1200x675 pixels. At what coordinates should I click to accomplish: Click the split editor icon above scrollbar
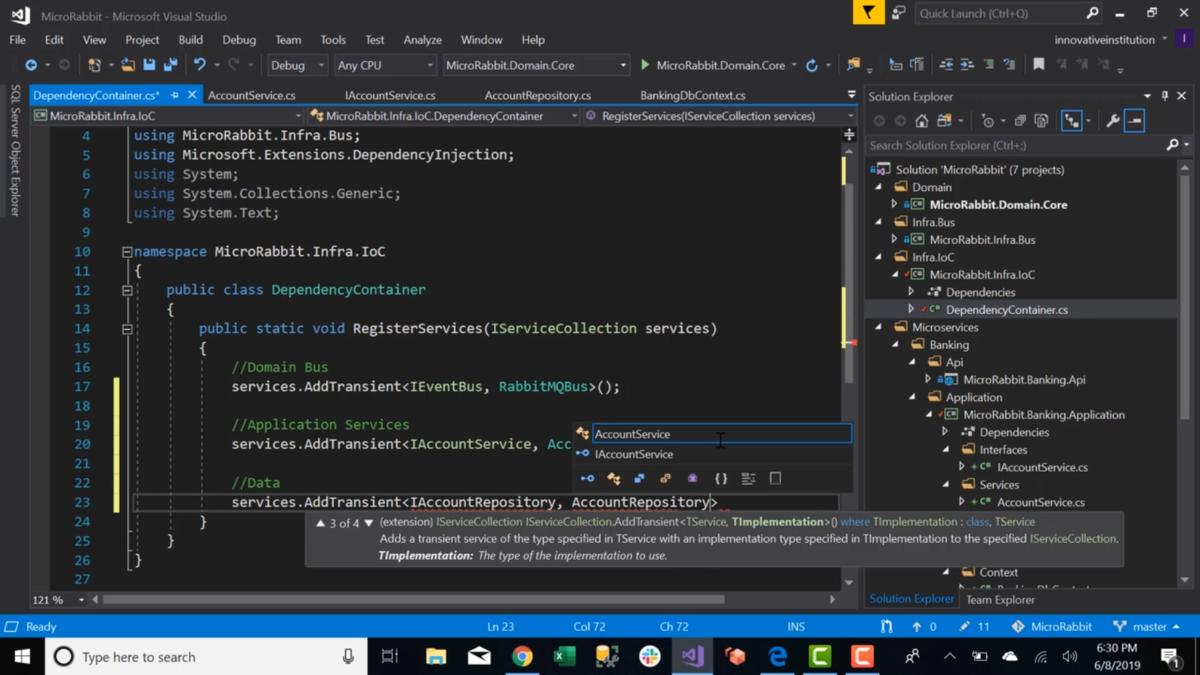pos(849,134)
